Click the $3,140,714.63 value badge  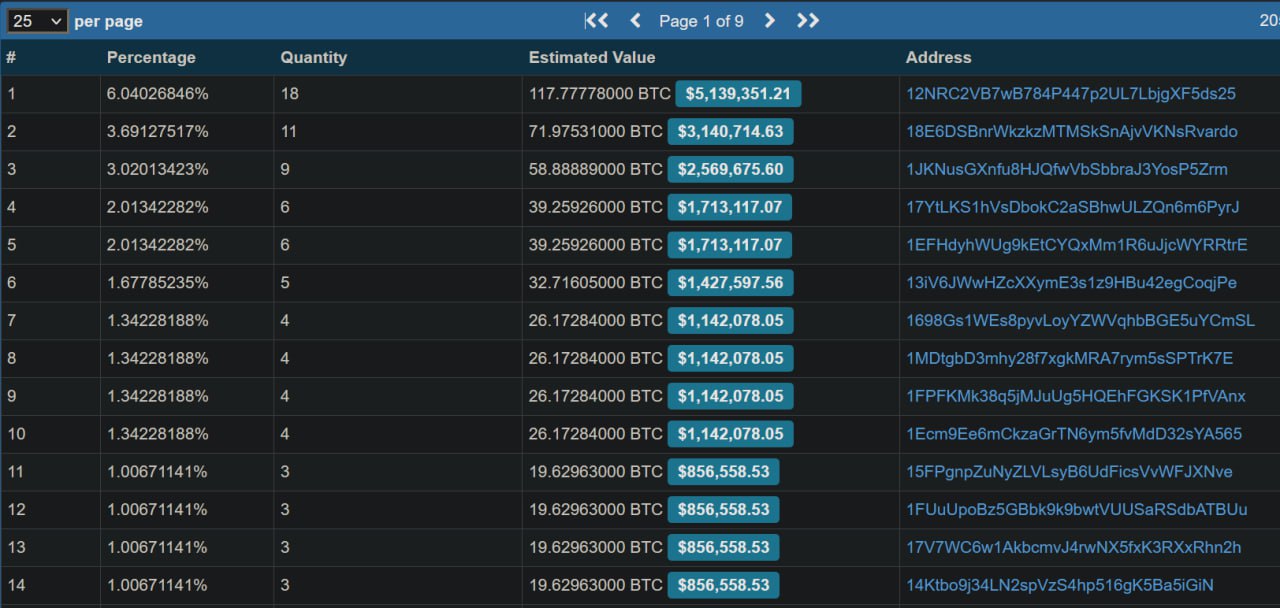coord(730,132)
